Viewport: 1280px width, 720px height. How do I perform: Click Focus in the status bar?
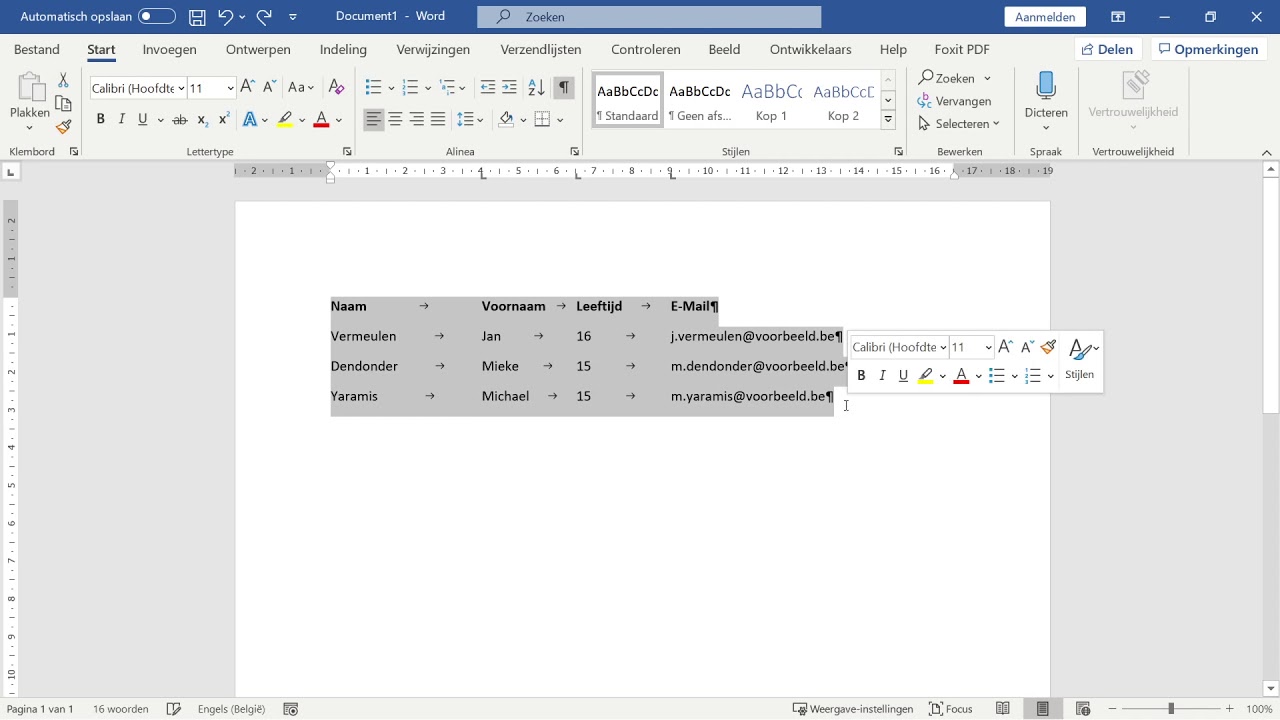(x=951, y=709)
